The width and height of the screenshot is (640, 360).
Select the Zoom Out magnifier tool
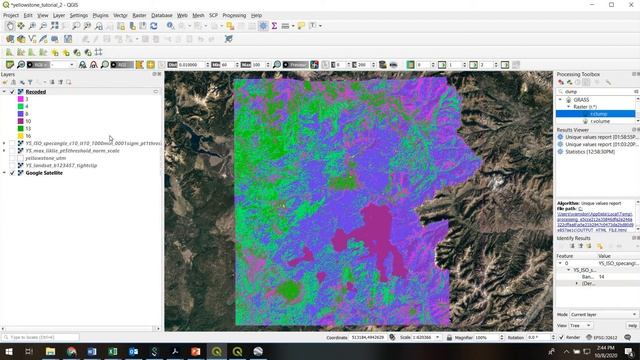[43, 26]
